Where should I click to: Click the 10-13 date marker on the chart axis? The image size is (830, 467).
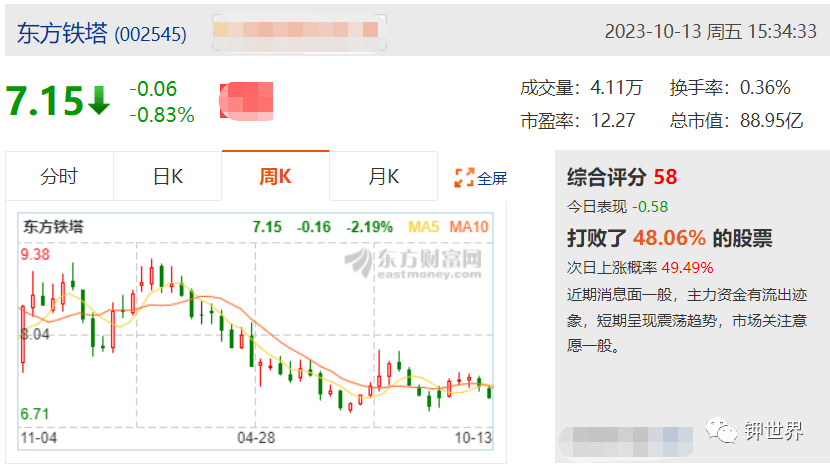point(473,438)
